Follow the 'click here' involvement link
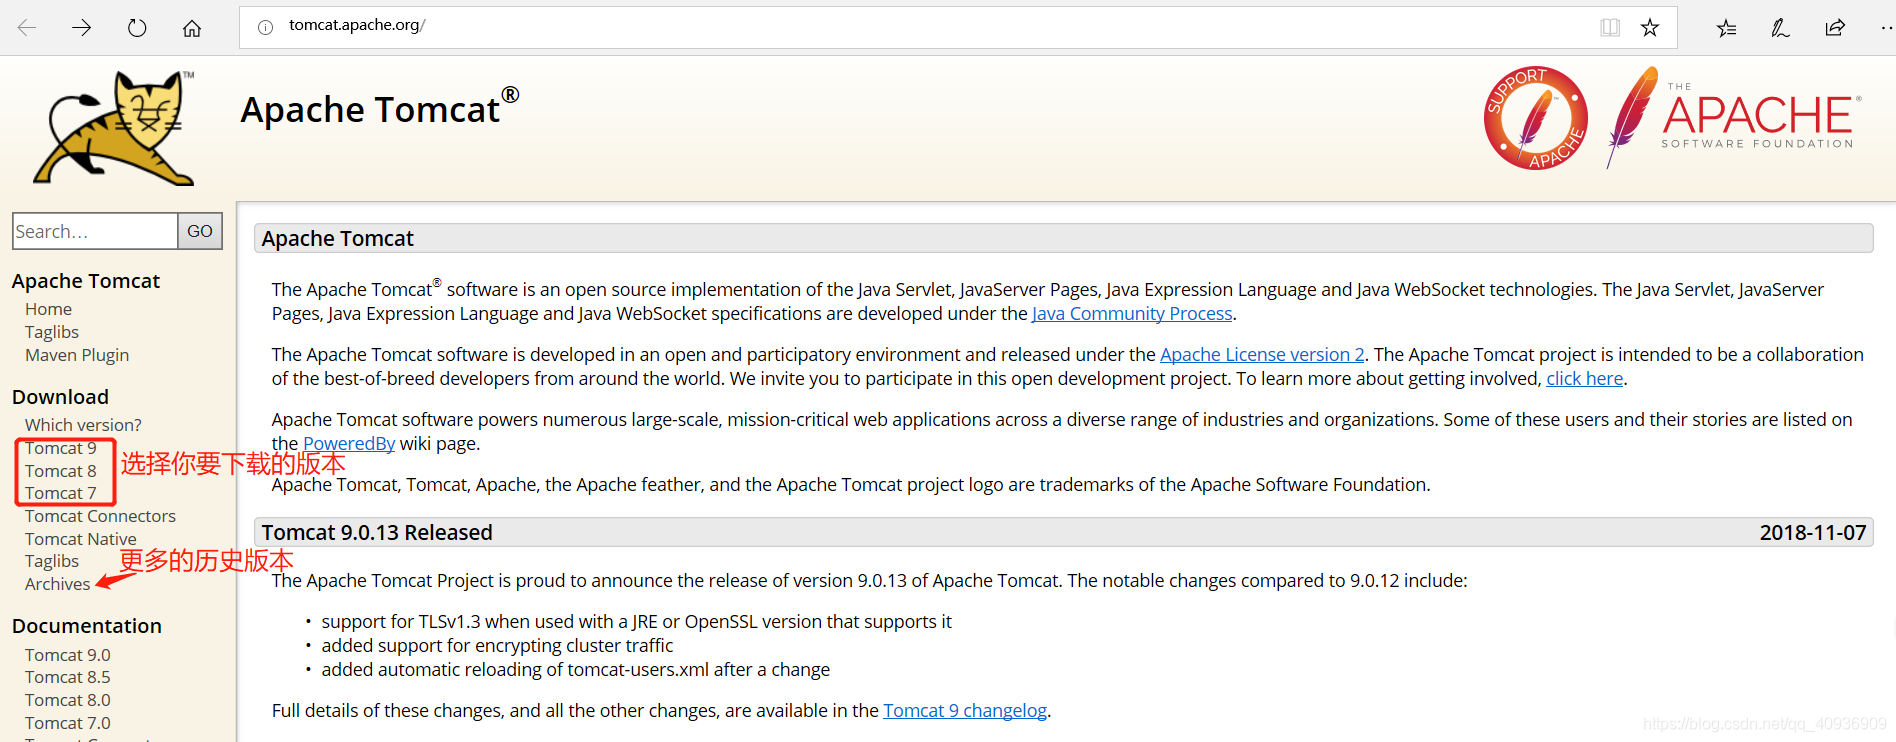This screenshot has height=742, width=1896. point(1585,379)
